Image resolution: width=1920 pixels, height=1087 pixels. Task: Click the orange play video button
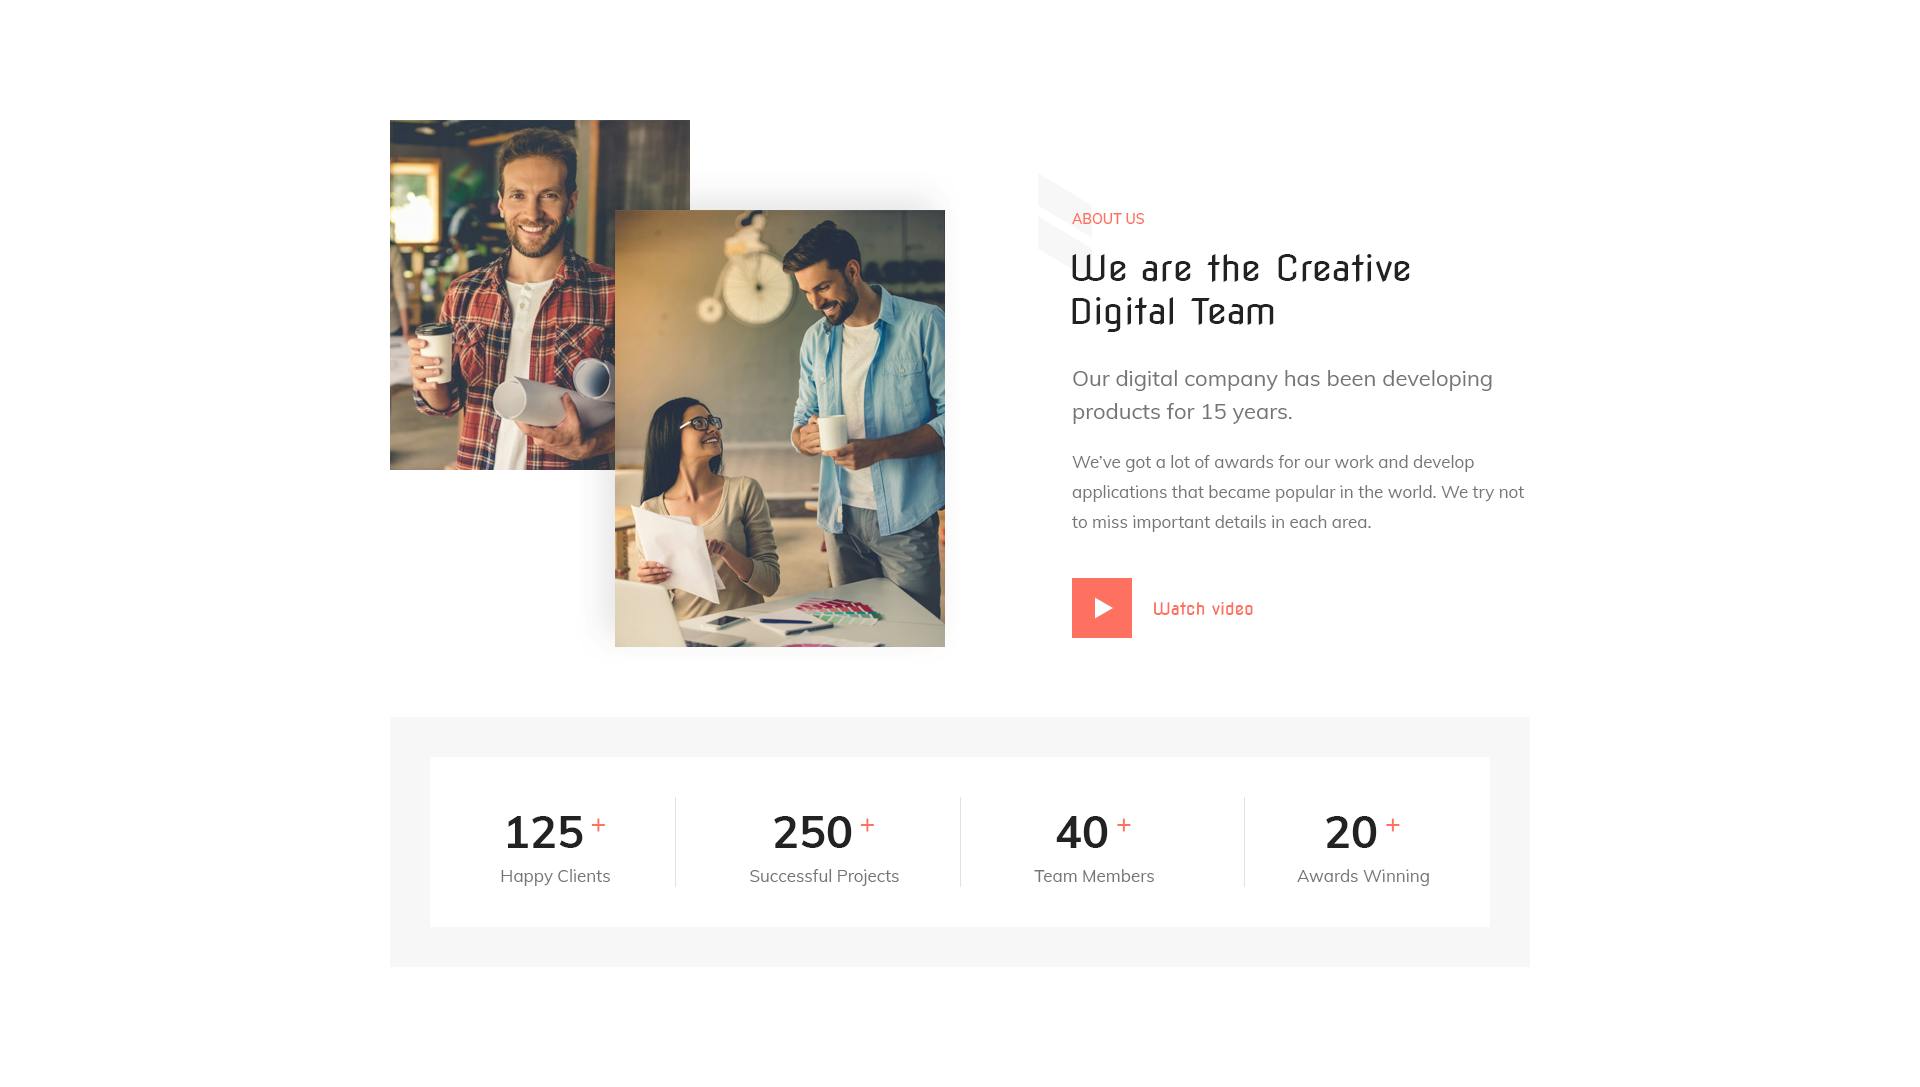point(1101,608)
